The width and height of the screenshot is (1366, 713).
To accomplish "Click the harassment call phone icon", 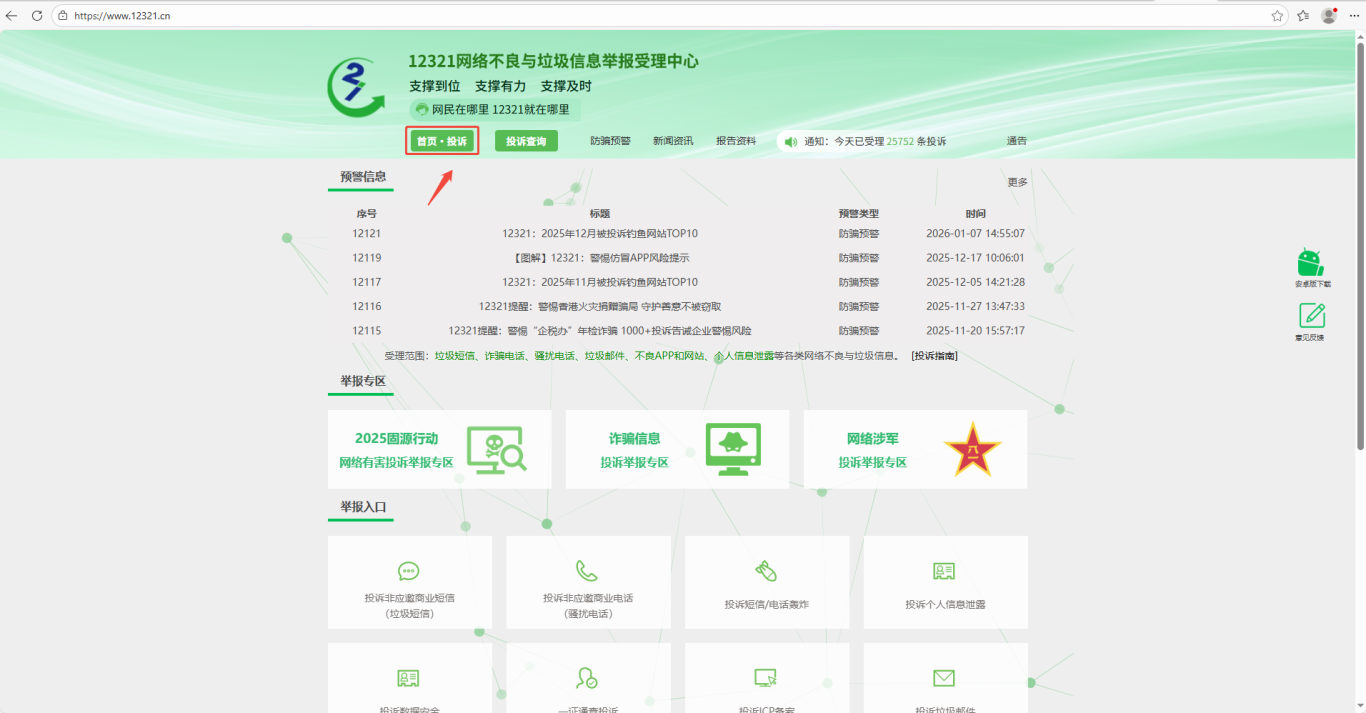I will tap(587, 571).
